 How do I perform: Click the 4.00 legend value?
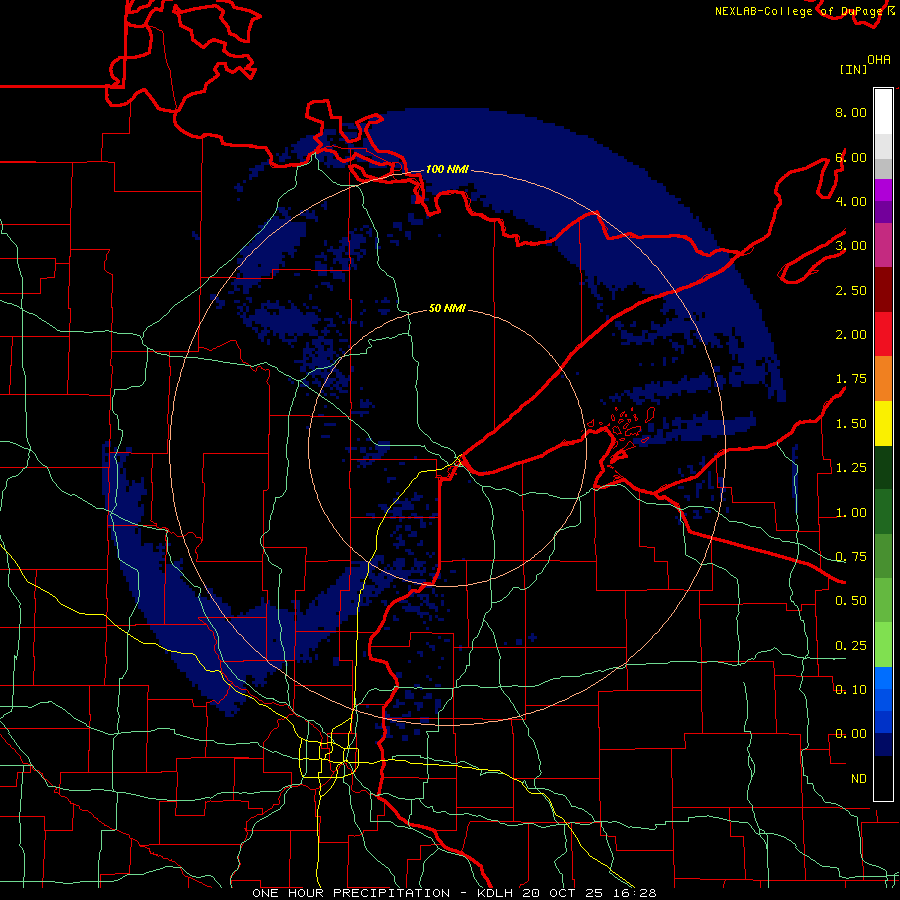851,201
